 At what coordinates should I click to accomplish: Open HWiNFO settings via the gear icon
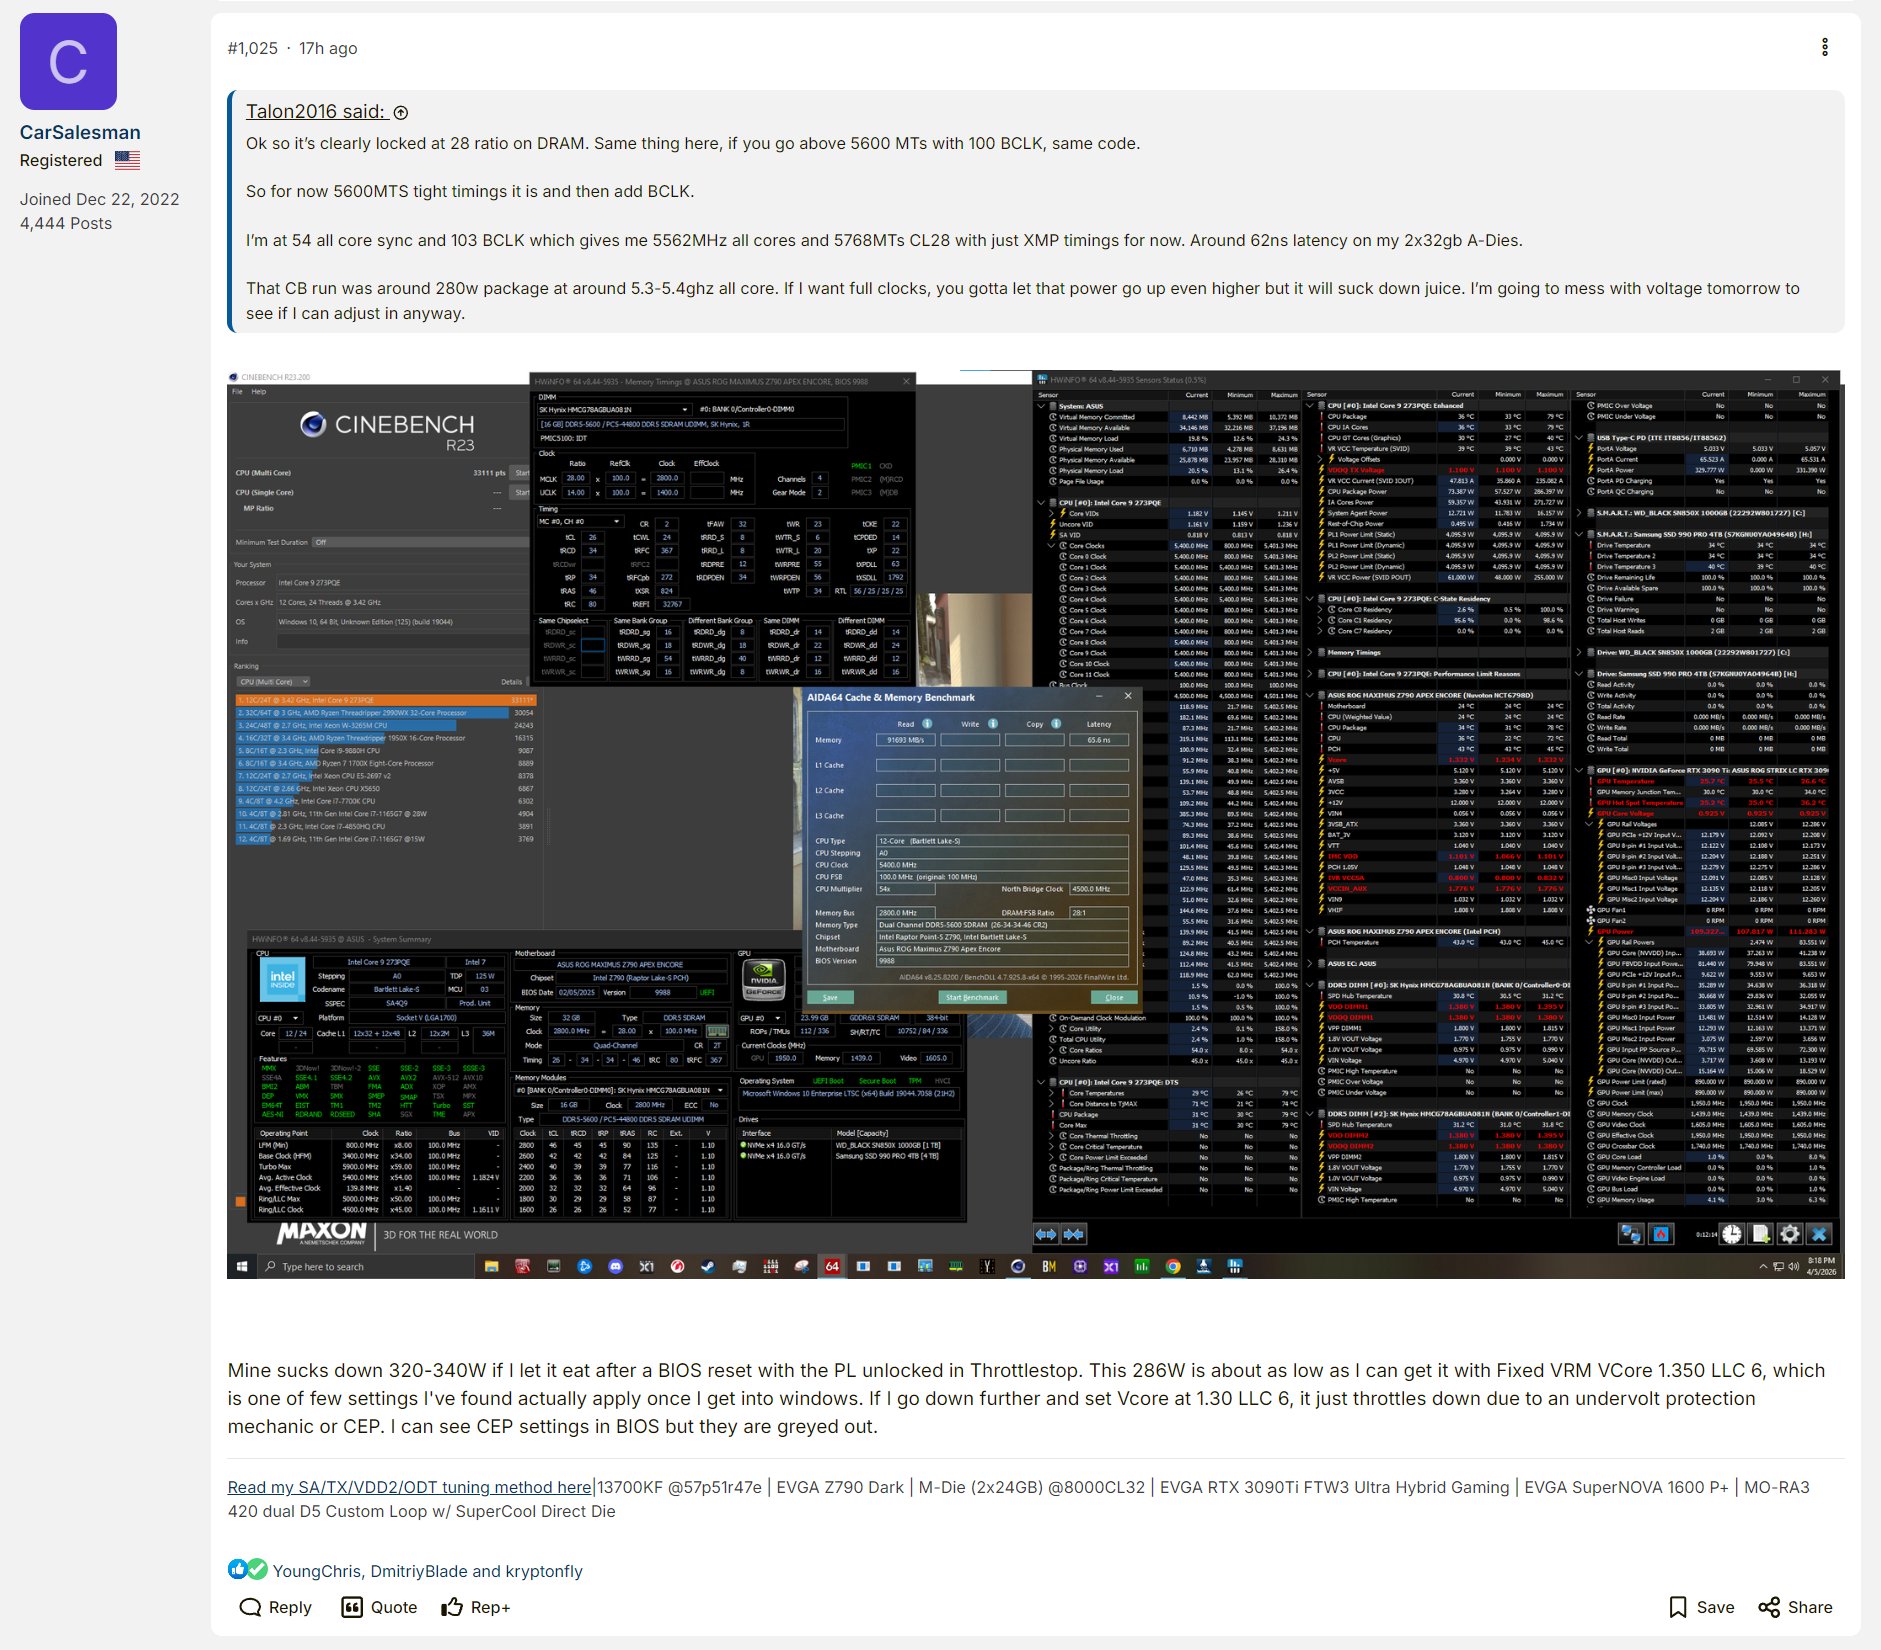(1789, 1234)
